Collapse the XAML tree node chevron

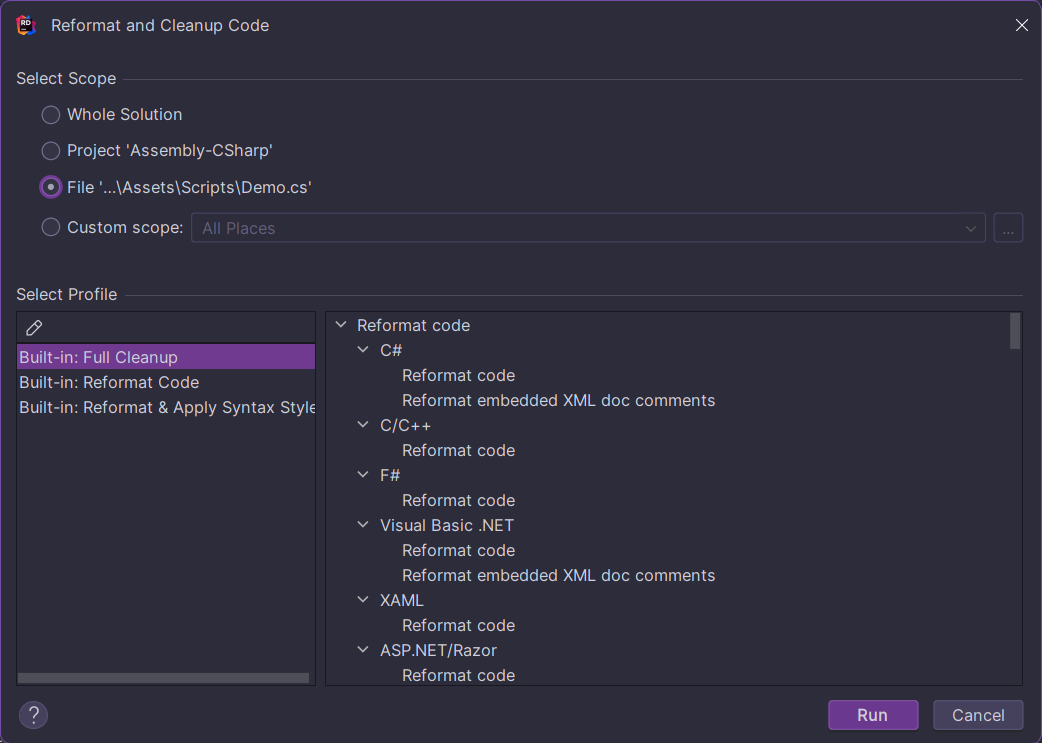(363, 599)
